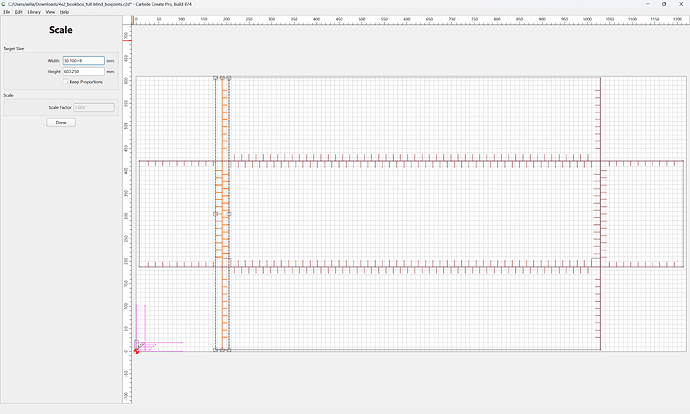Image resolution: width=690 pixels, height=414 pixels.
Task: Open the Edit menu
Action: tap(18, 12)
